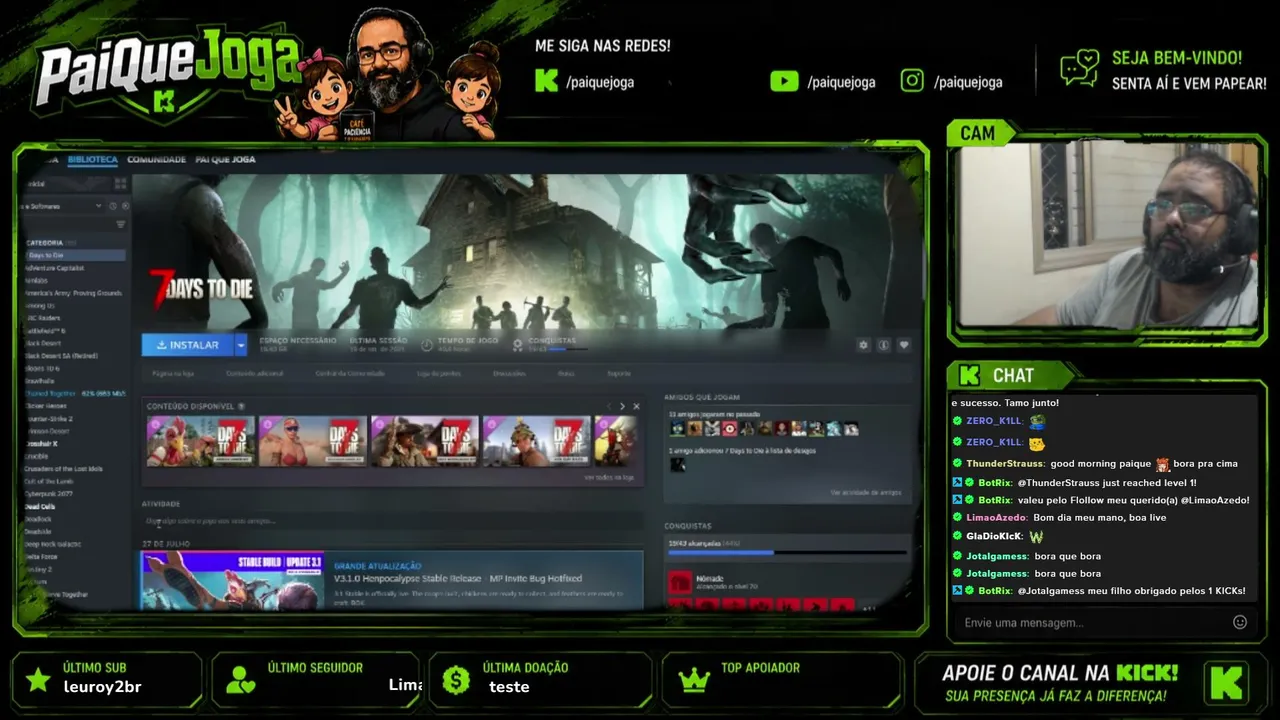Click the recent activity clock icon in sidebar
This screenshot has width=1280, height=720.
click(112, 206)
